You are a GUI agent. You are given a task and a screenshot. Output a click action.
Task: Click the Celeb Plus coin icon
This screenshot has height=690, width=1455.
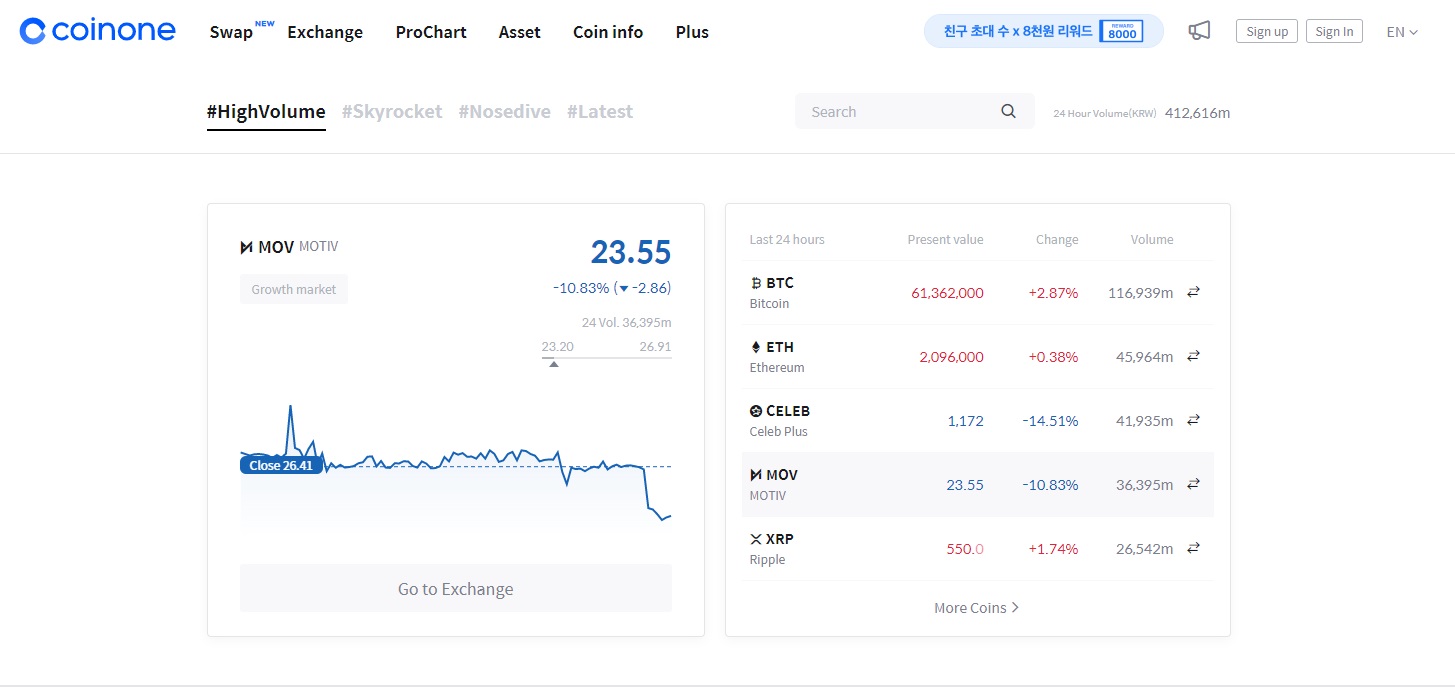pyautogui.click(x=756, y=411)
